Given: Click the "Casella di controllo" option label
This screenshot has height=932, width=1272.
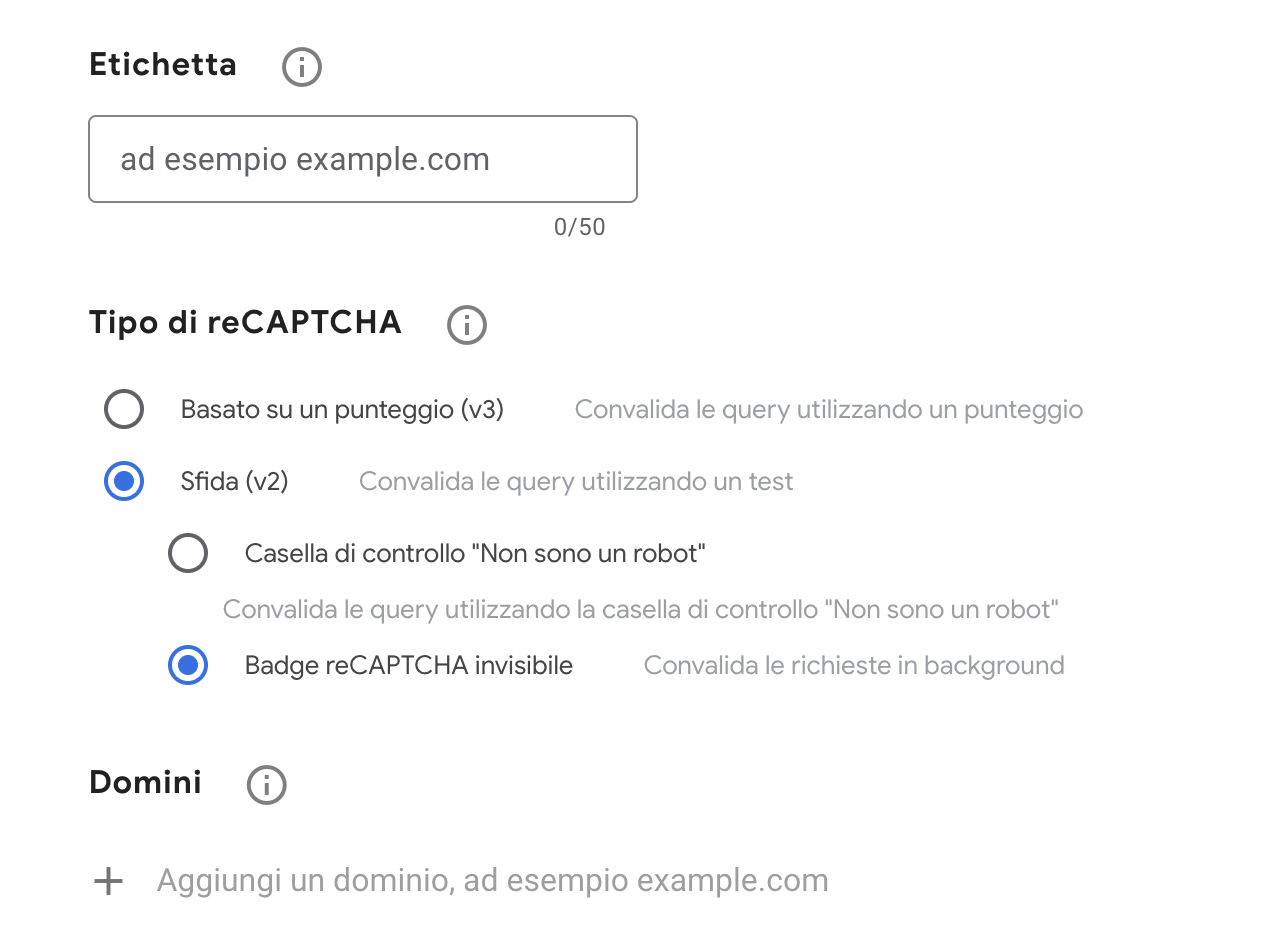Looking at the screenshot, I should point(475,553).
